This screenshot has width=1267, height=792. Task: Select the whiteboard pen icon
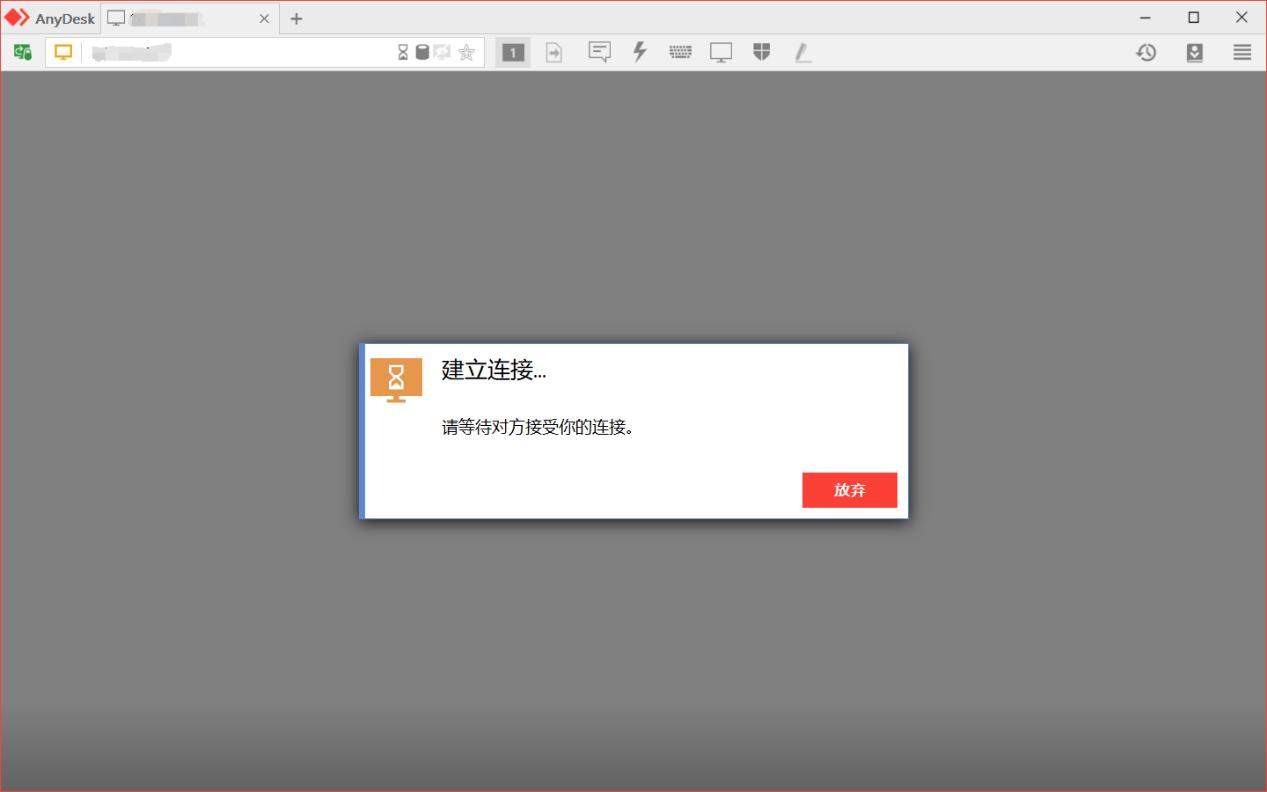point(802,52)
